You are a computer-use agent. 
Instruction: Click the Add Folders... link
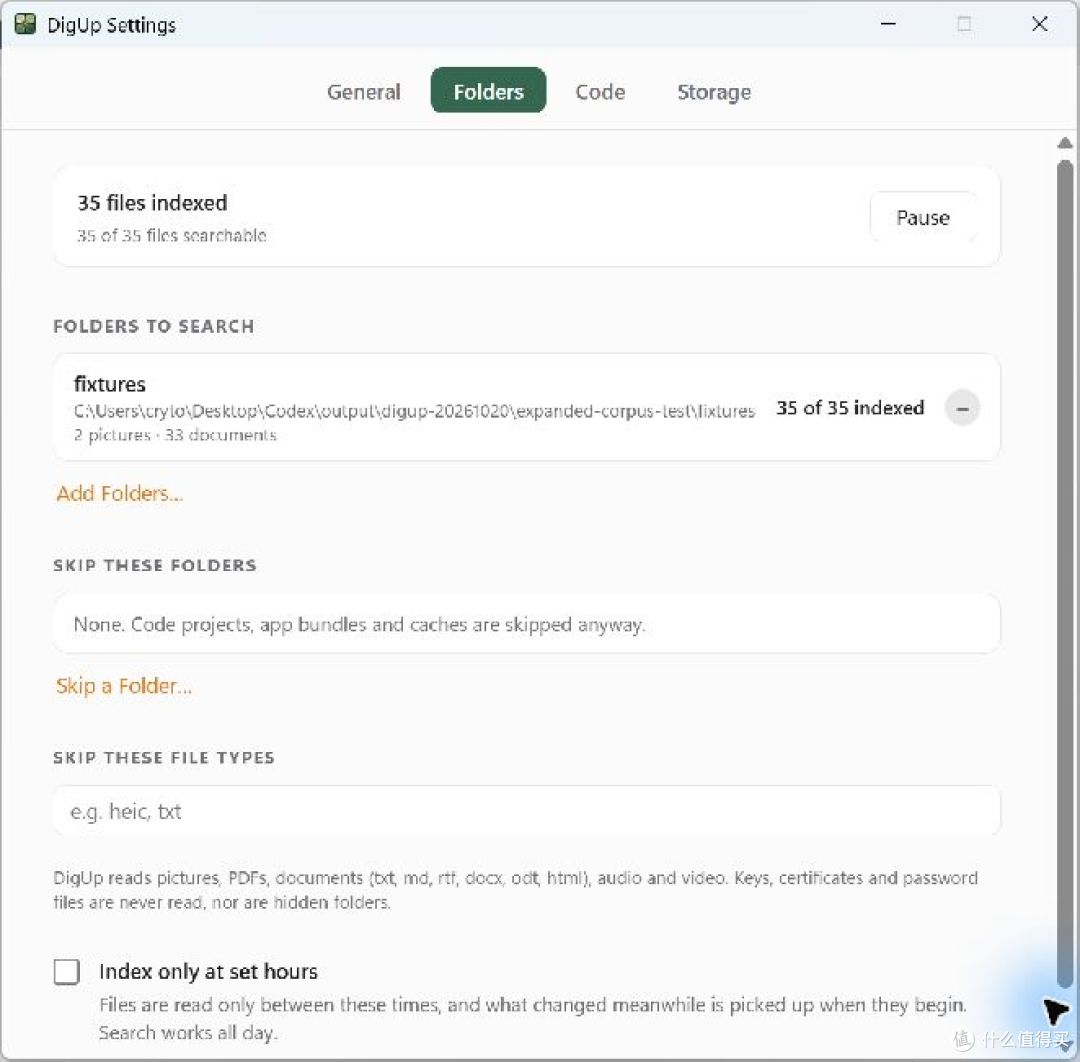pyautogui.click(x=120, y=493)
